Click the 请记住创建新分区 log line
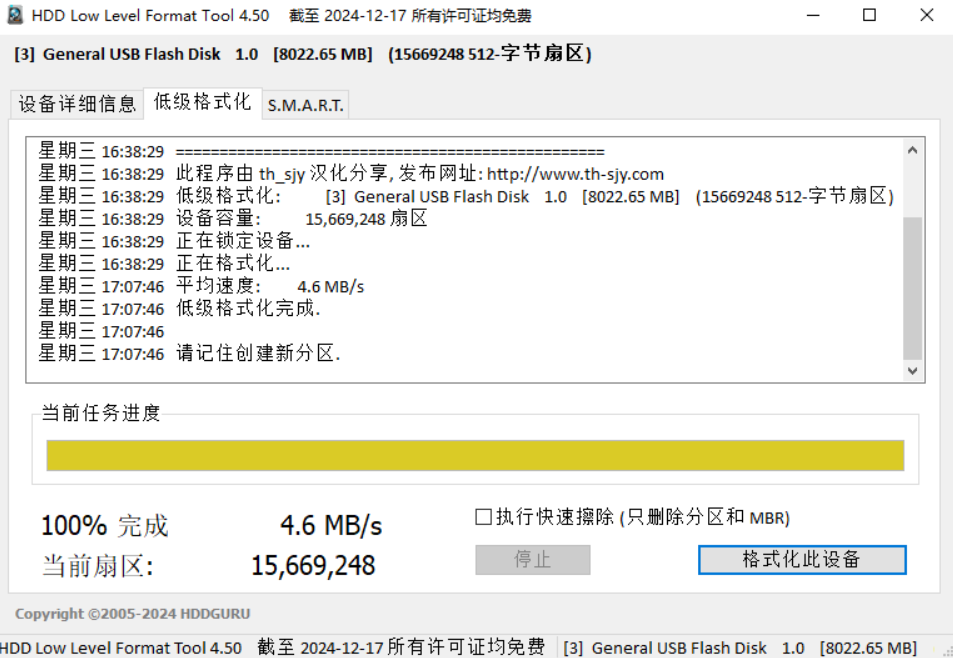The image size is (953, 658). click(258, 354)
